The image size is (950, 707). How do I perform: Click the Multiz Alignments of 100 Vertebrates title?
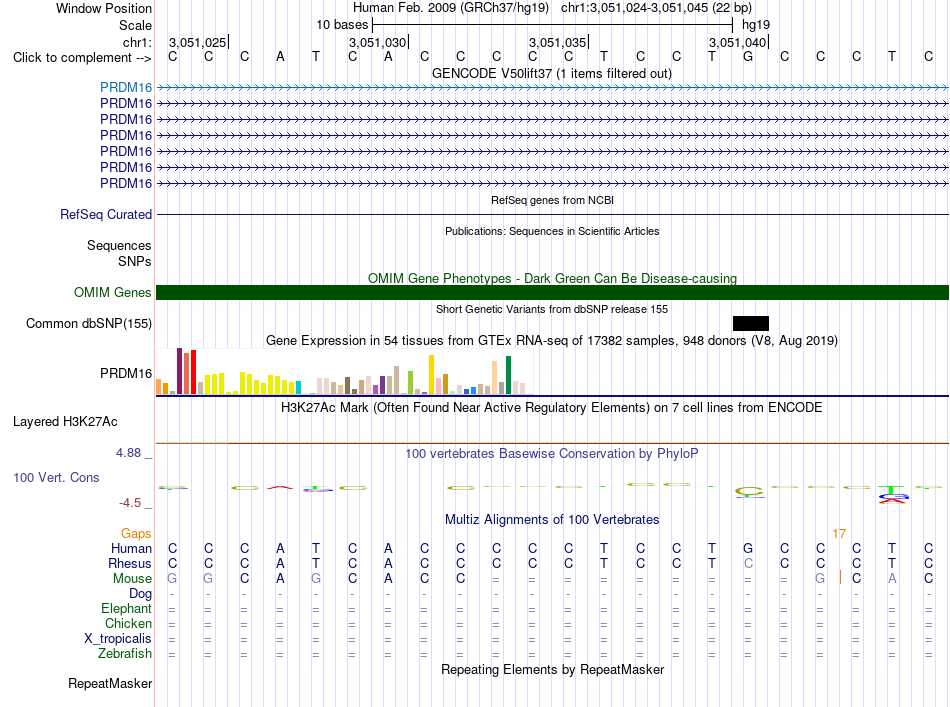coord(552,519)
